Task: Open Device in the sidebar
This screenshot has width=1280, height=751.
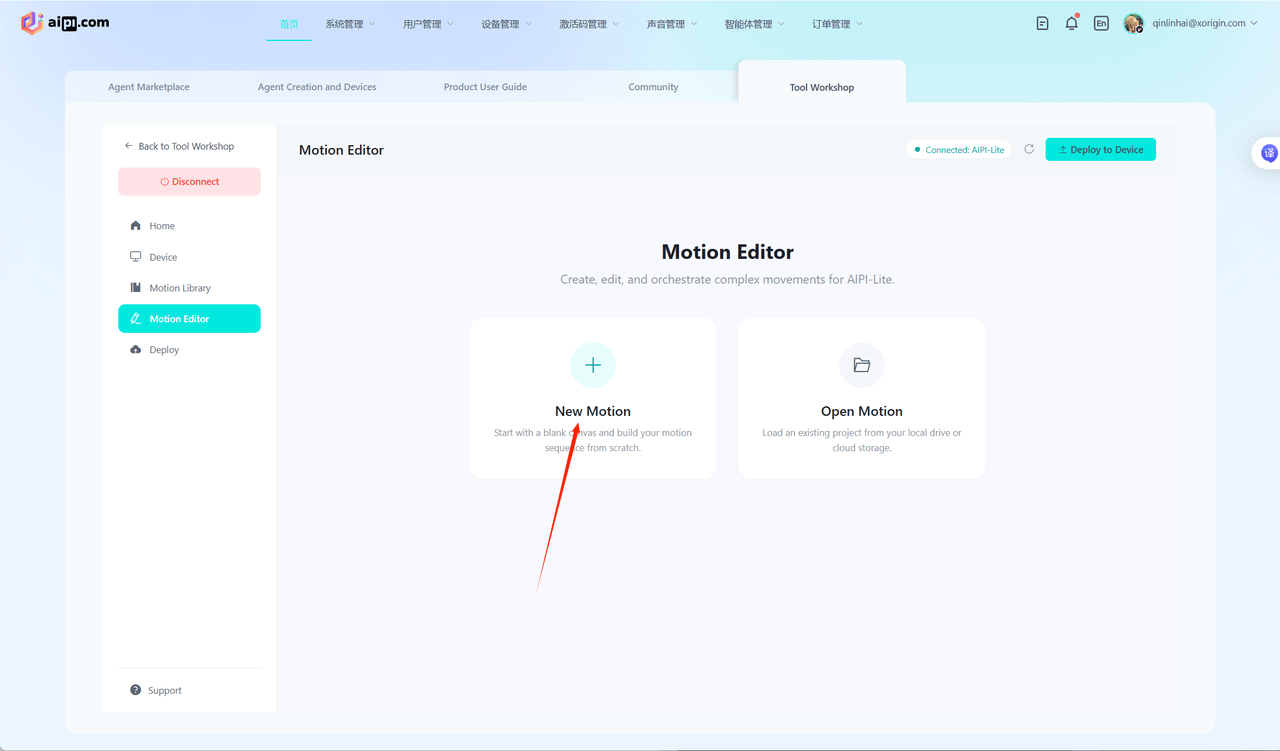Action: pyautogui.click(x=189, y=257)
